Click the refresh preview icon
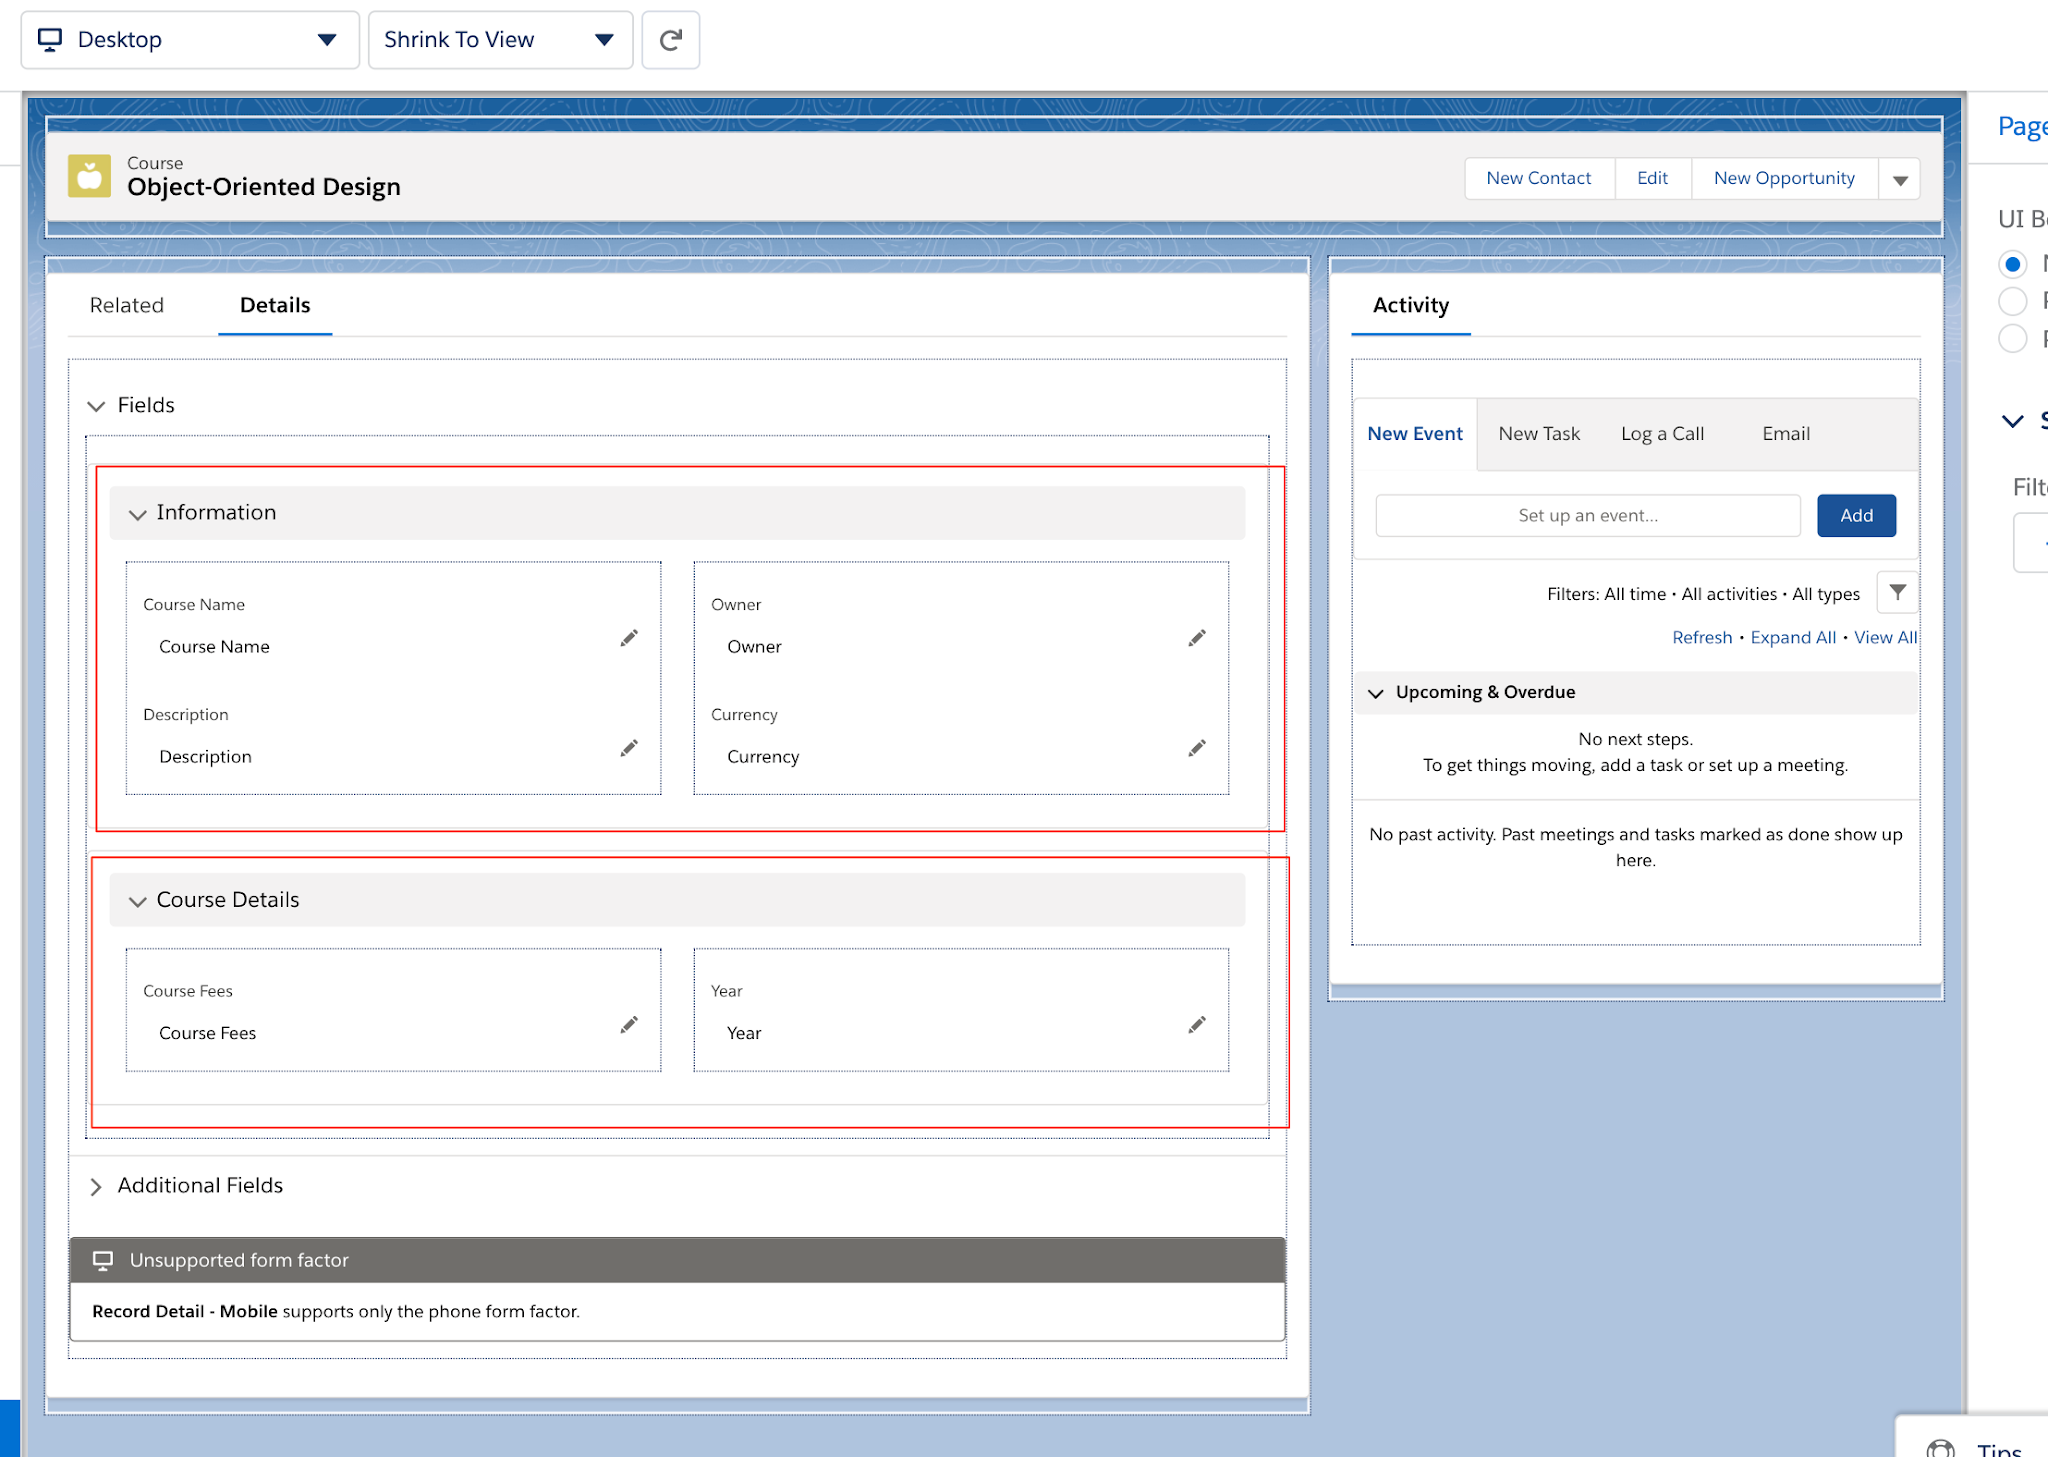 (x=670, y=40)
